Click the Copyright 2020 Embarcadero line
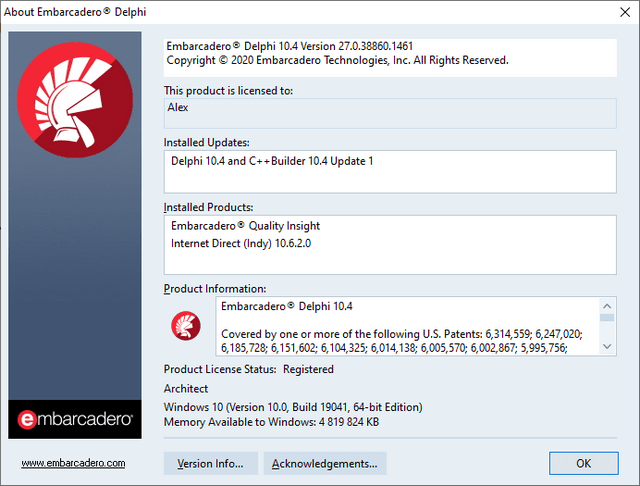 click(x=337, y=60)
